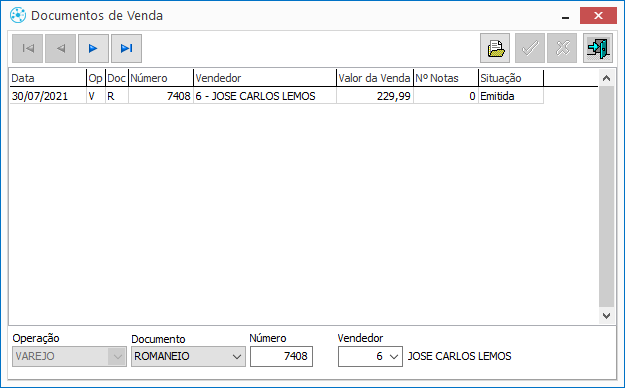Click the Doc column header
The width and height of the screenshot is (625, 388).
coord(116,78)
